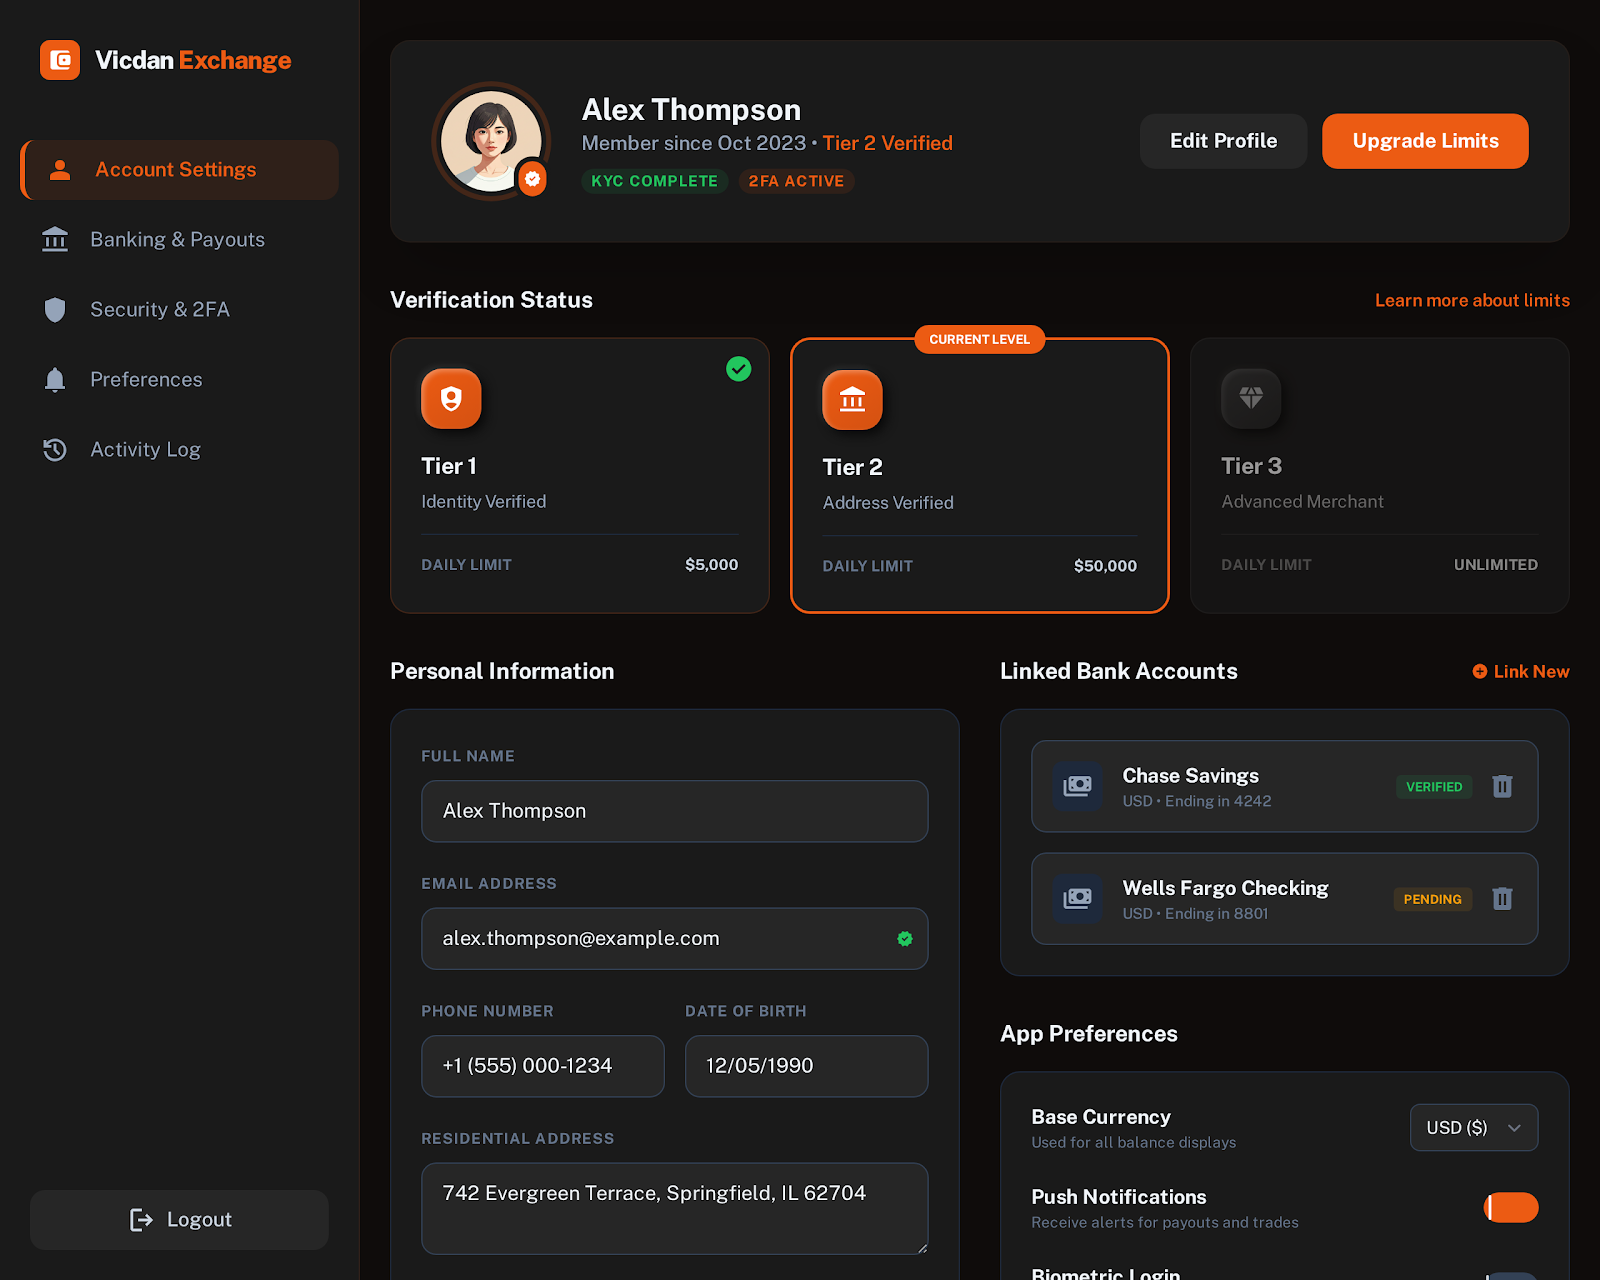
Task: Click the Tier 3 diamond icon
Action: tap(1251, 398)
